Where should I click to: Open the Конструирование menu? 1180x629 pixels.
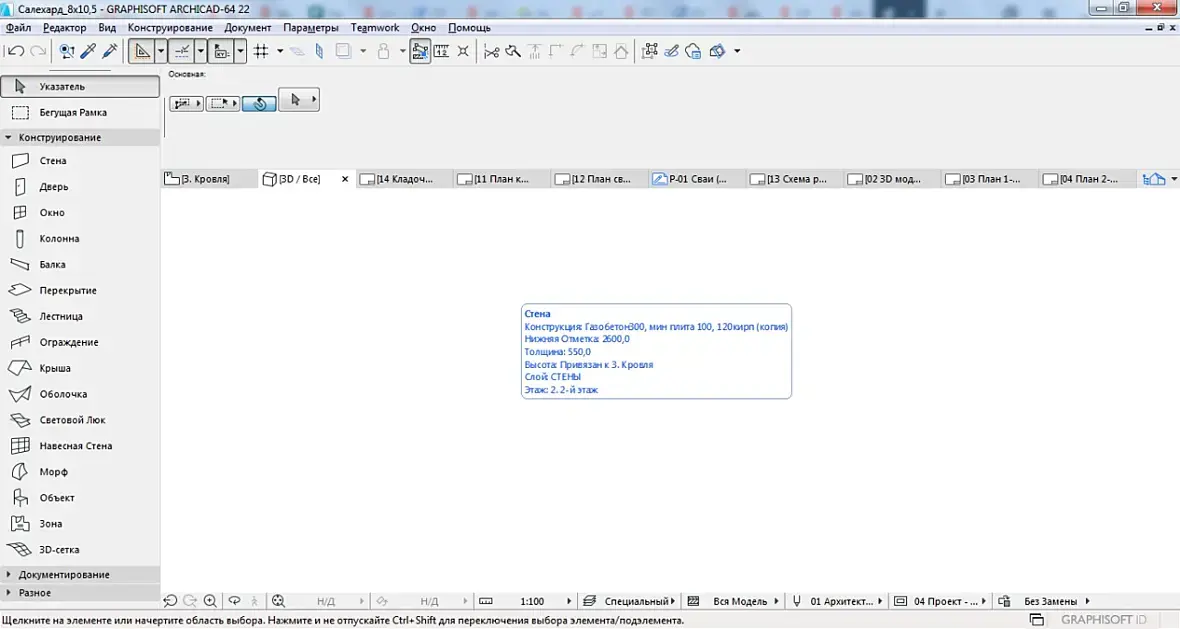coord(170,28)
